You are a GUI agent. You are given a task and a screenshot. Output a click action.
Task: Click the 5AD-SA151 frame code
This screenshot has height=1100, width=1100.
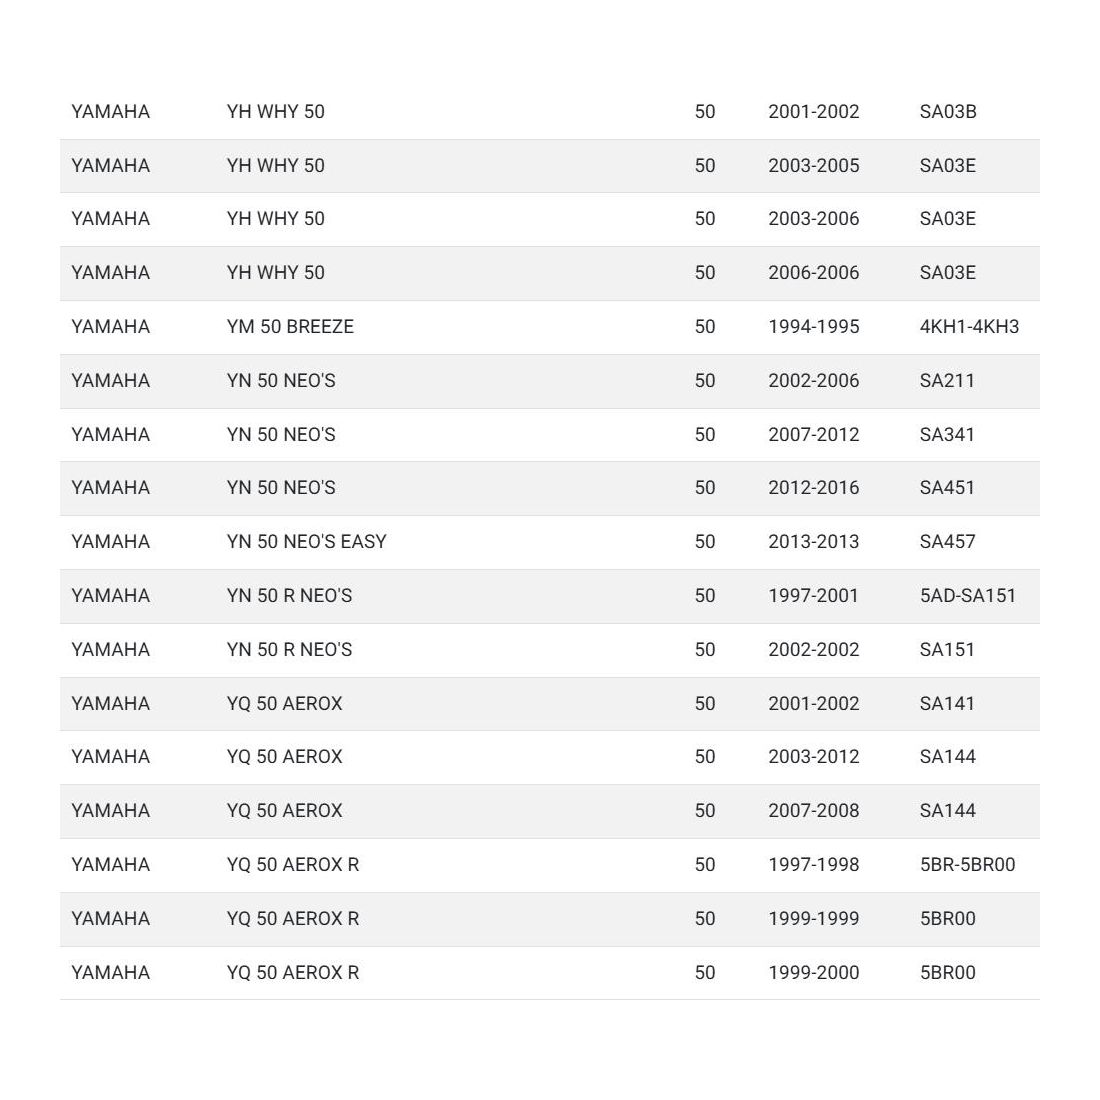967,596
